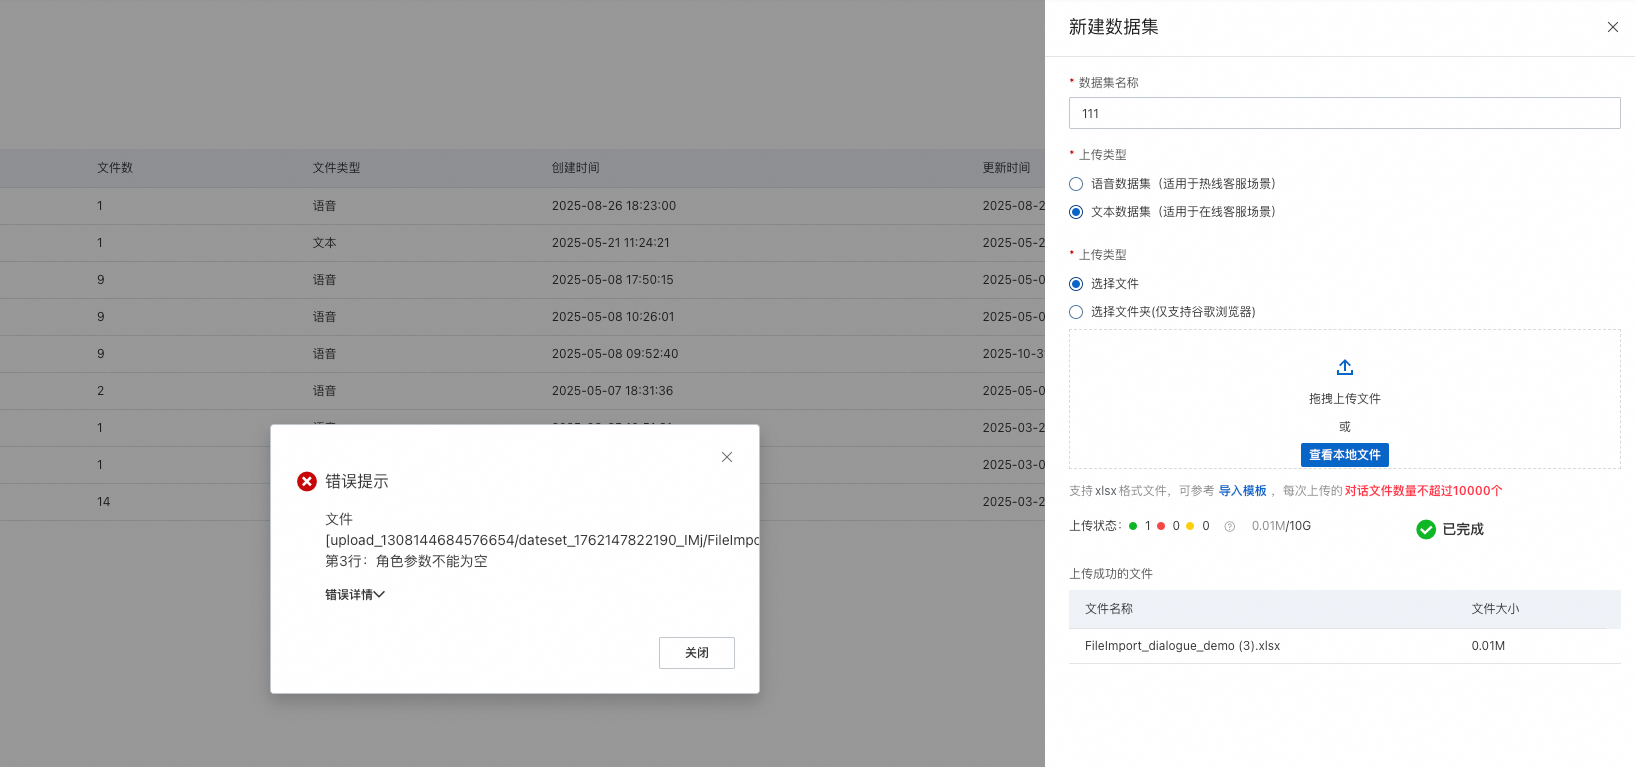Click the 新建数据集 panel title

coord(1113,27)
